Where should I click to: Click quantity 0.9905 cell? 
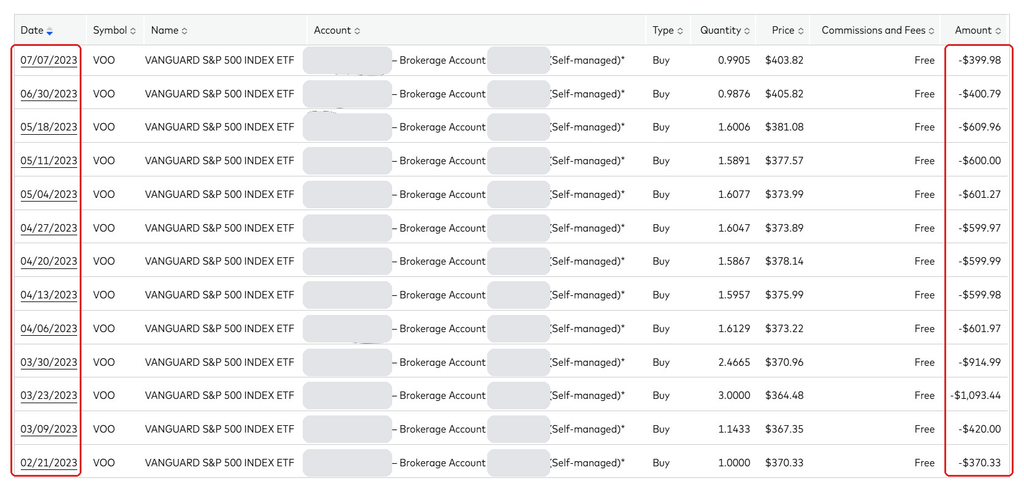[x=735, y=61]
